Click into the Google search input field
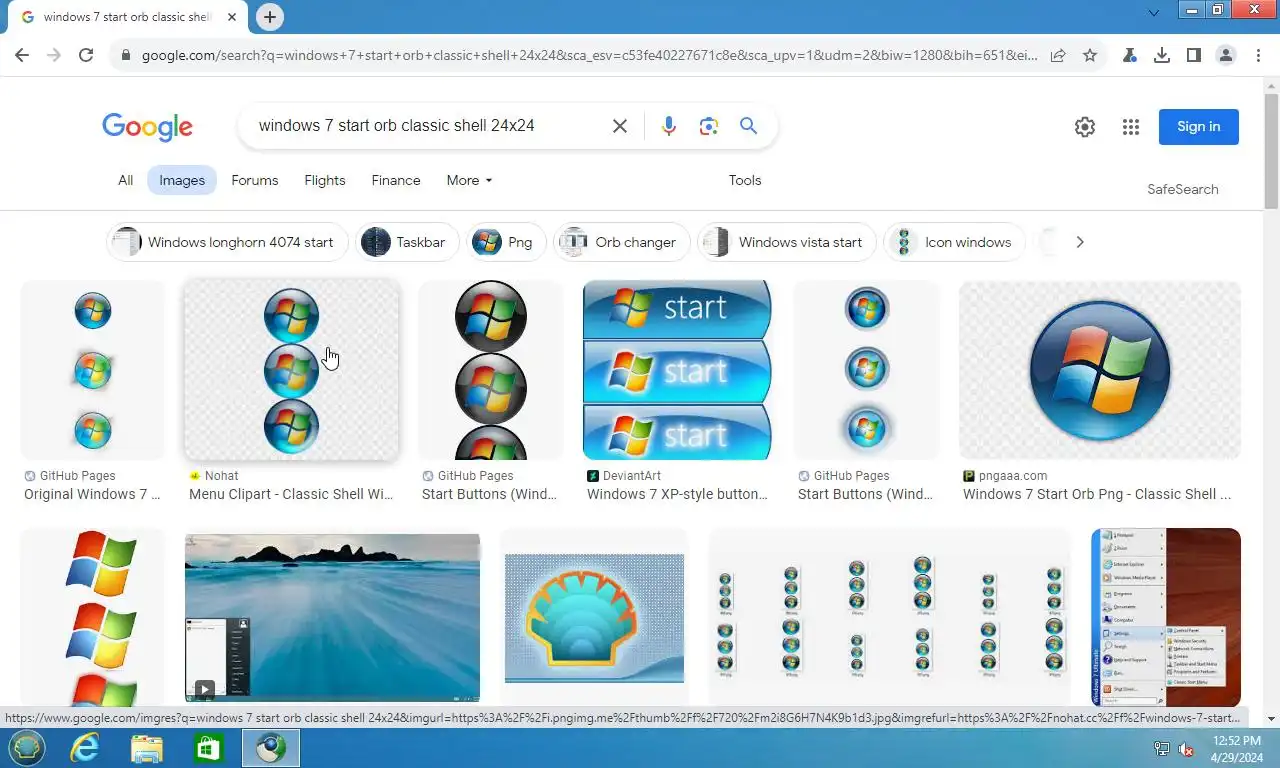This screenshot has width=1280, height=768. 426,126
